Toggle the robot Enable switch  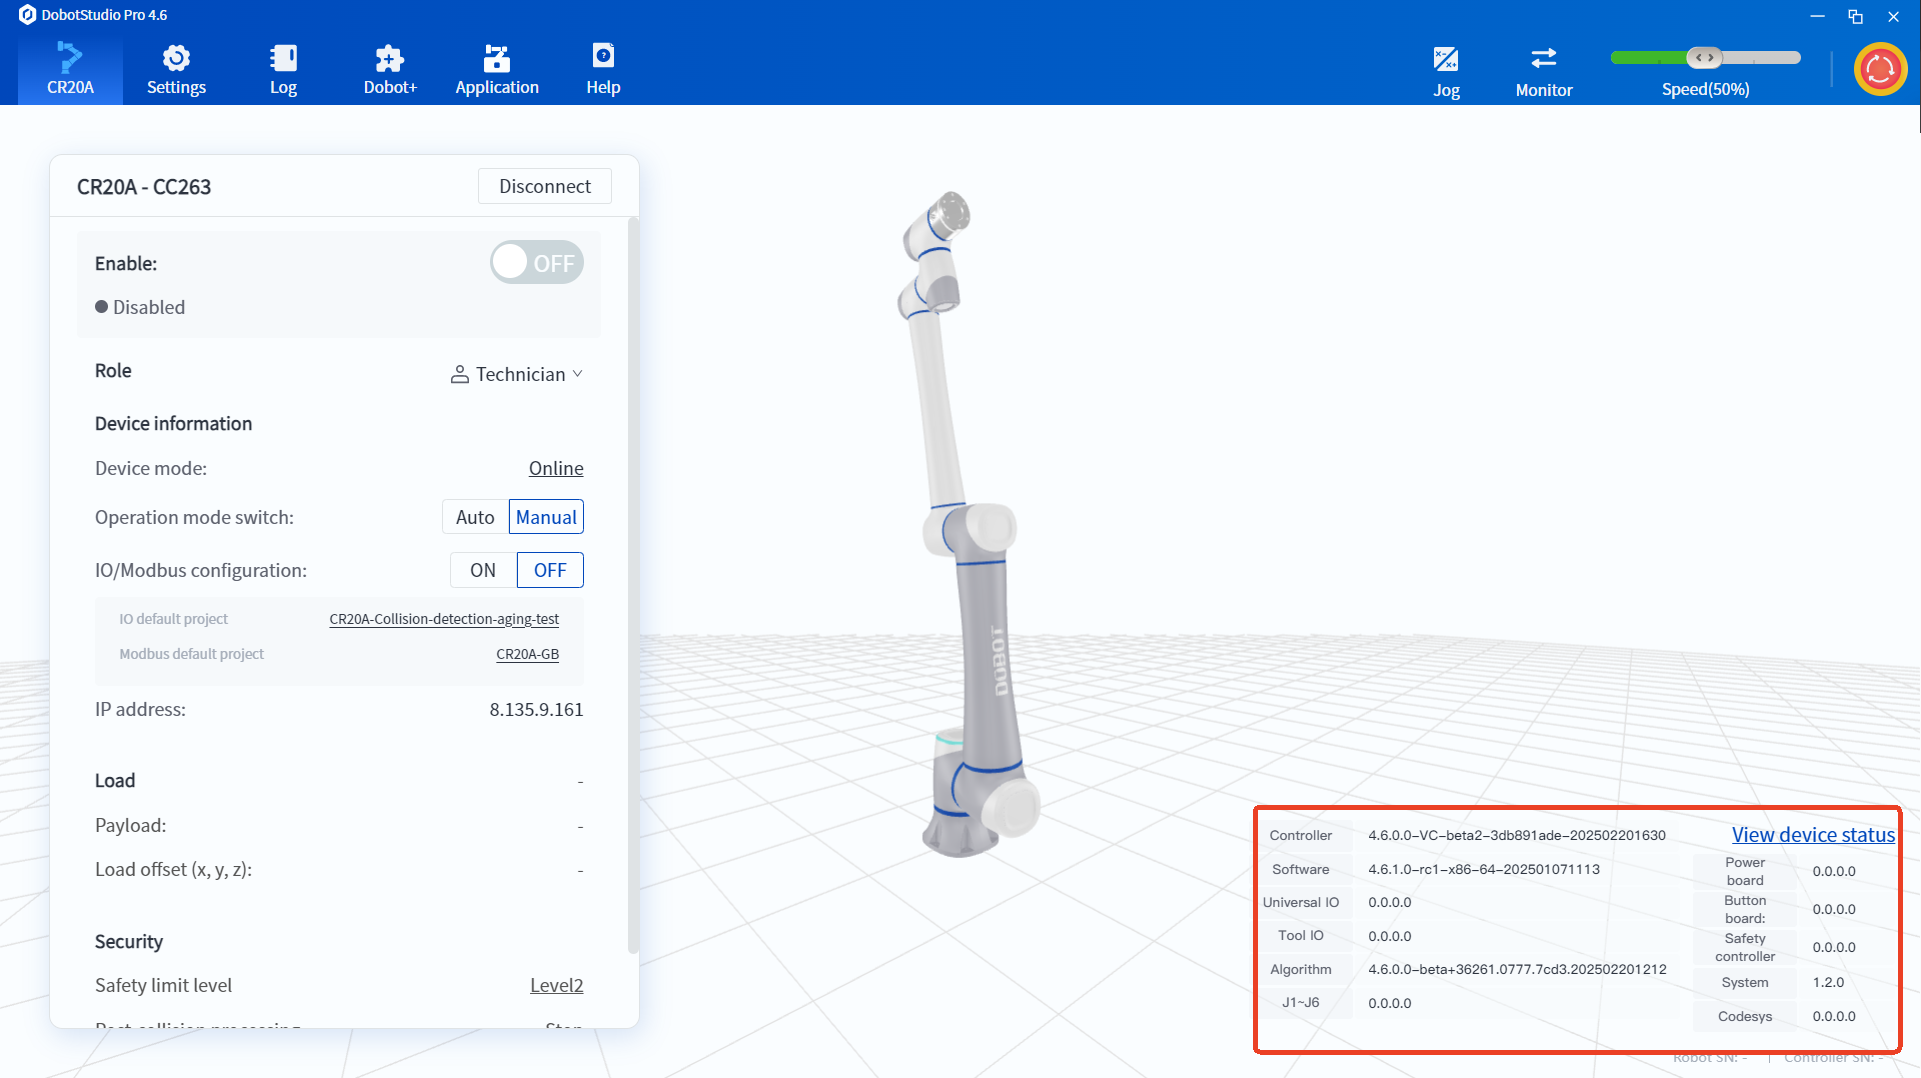537,263
